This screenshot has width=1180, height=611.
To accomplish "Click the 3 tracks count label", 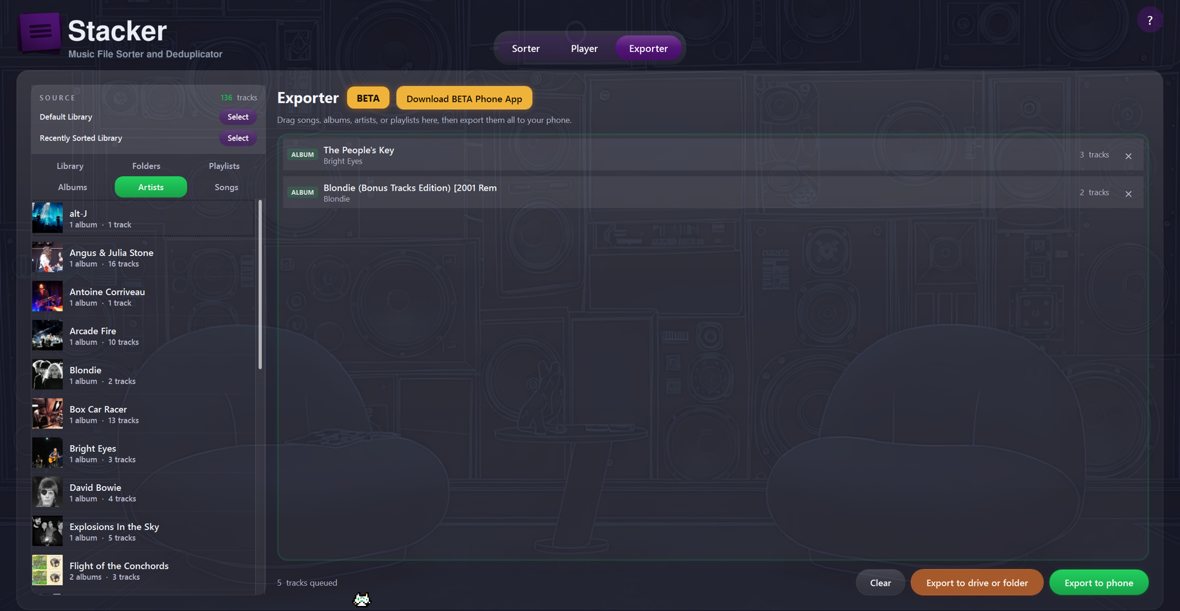I will (1094, 155).
